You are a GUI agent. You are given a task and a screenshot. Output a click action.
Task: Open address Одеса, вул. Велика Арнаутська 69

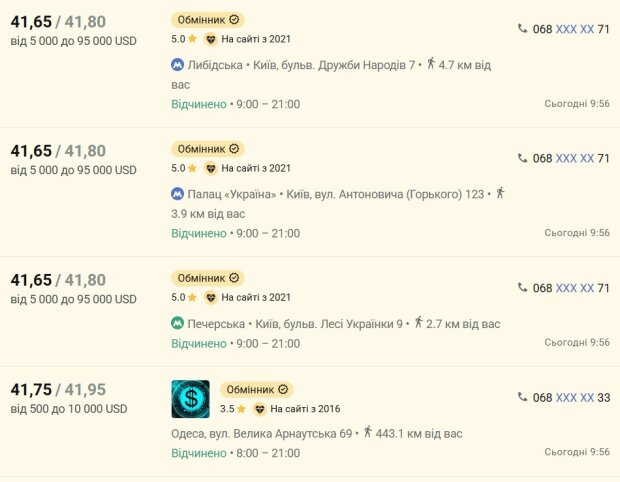click(262, 434)
